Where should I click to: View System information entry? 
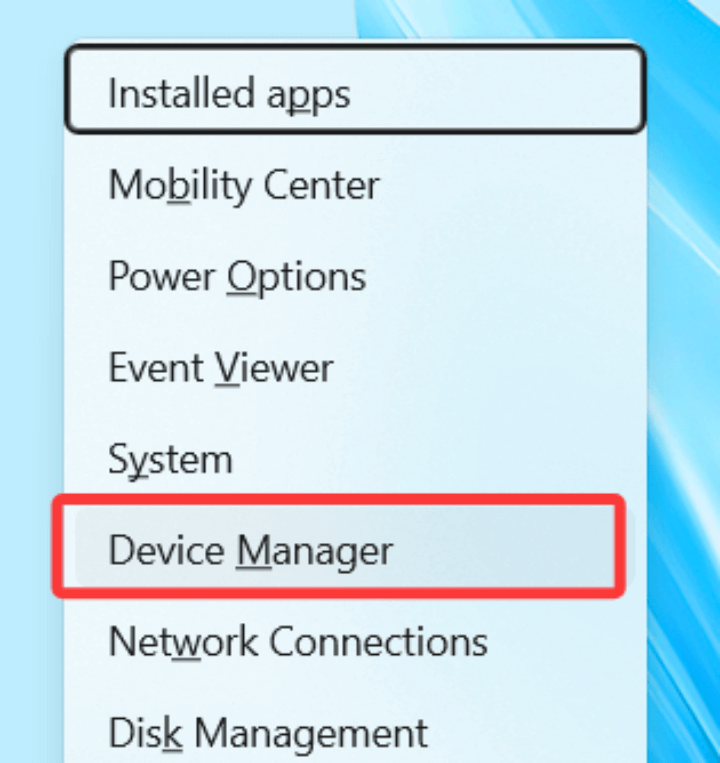170,459
